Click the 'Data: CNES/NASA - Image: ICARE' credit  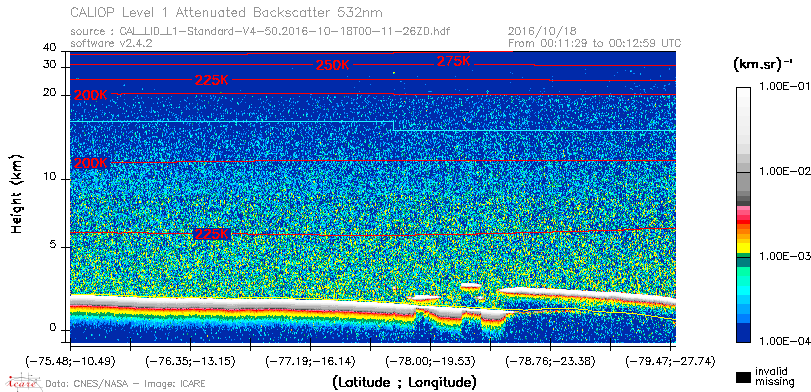click(x=126, y=384)
